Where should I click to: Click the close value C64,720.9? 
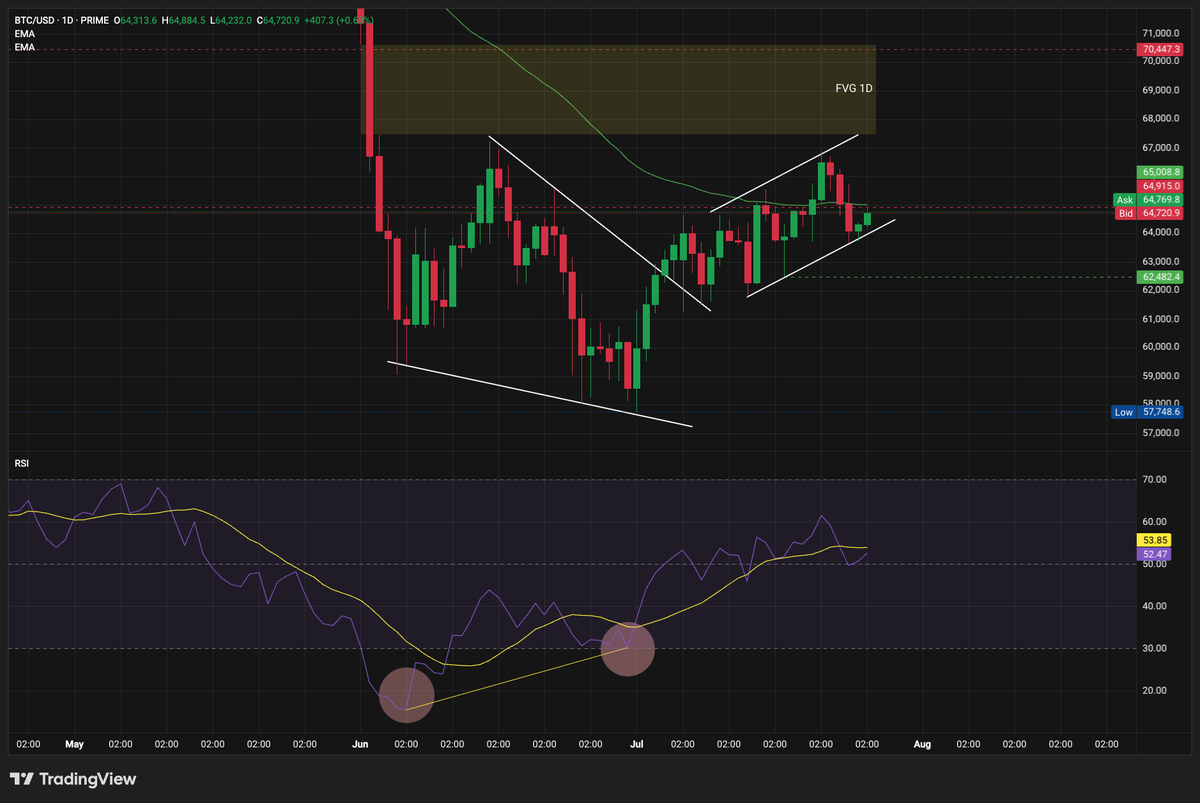(279, 20)
